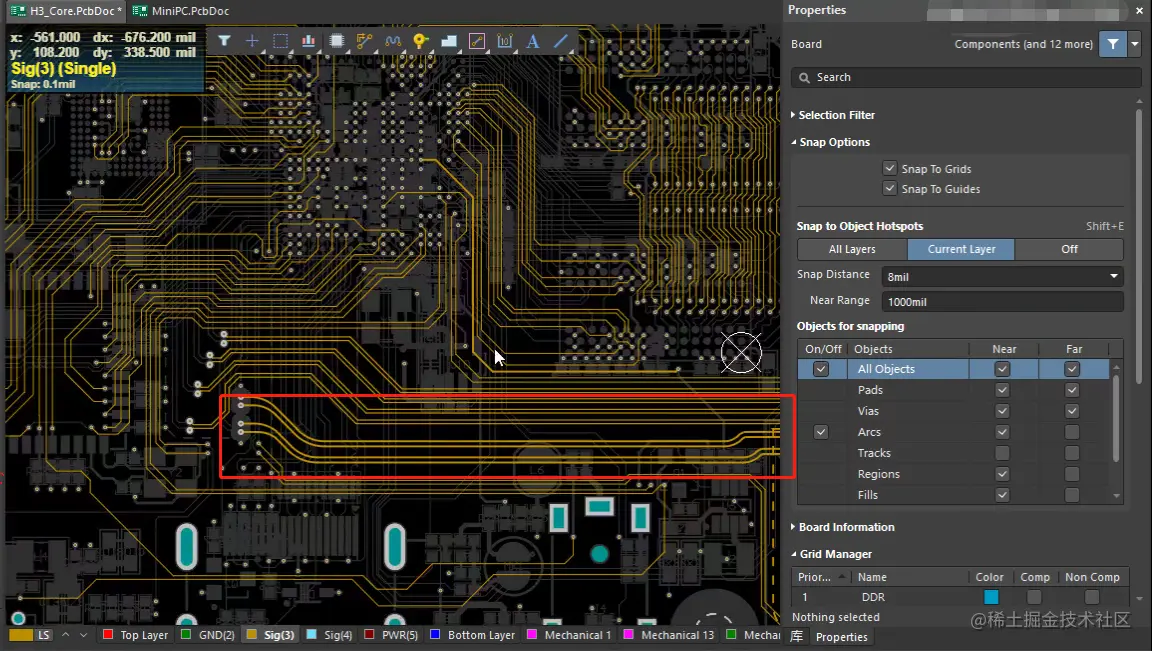
Task: Toggle Near checkbox for Regions
Action: coord(1002,474)
